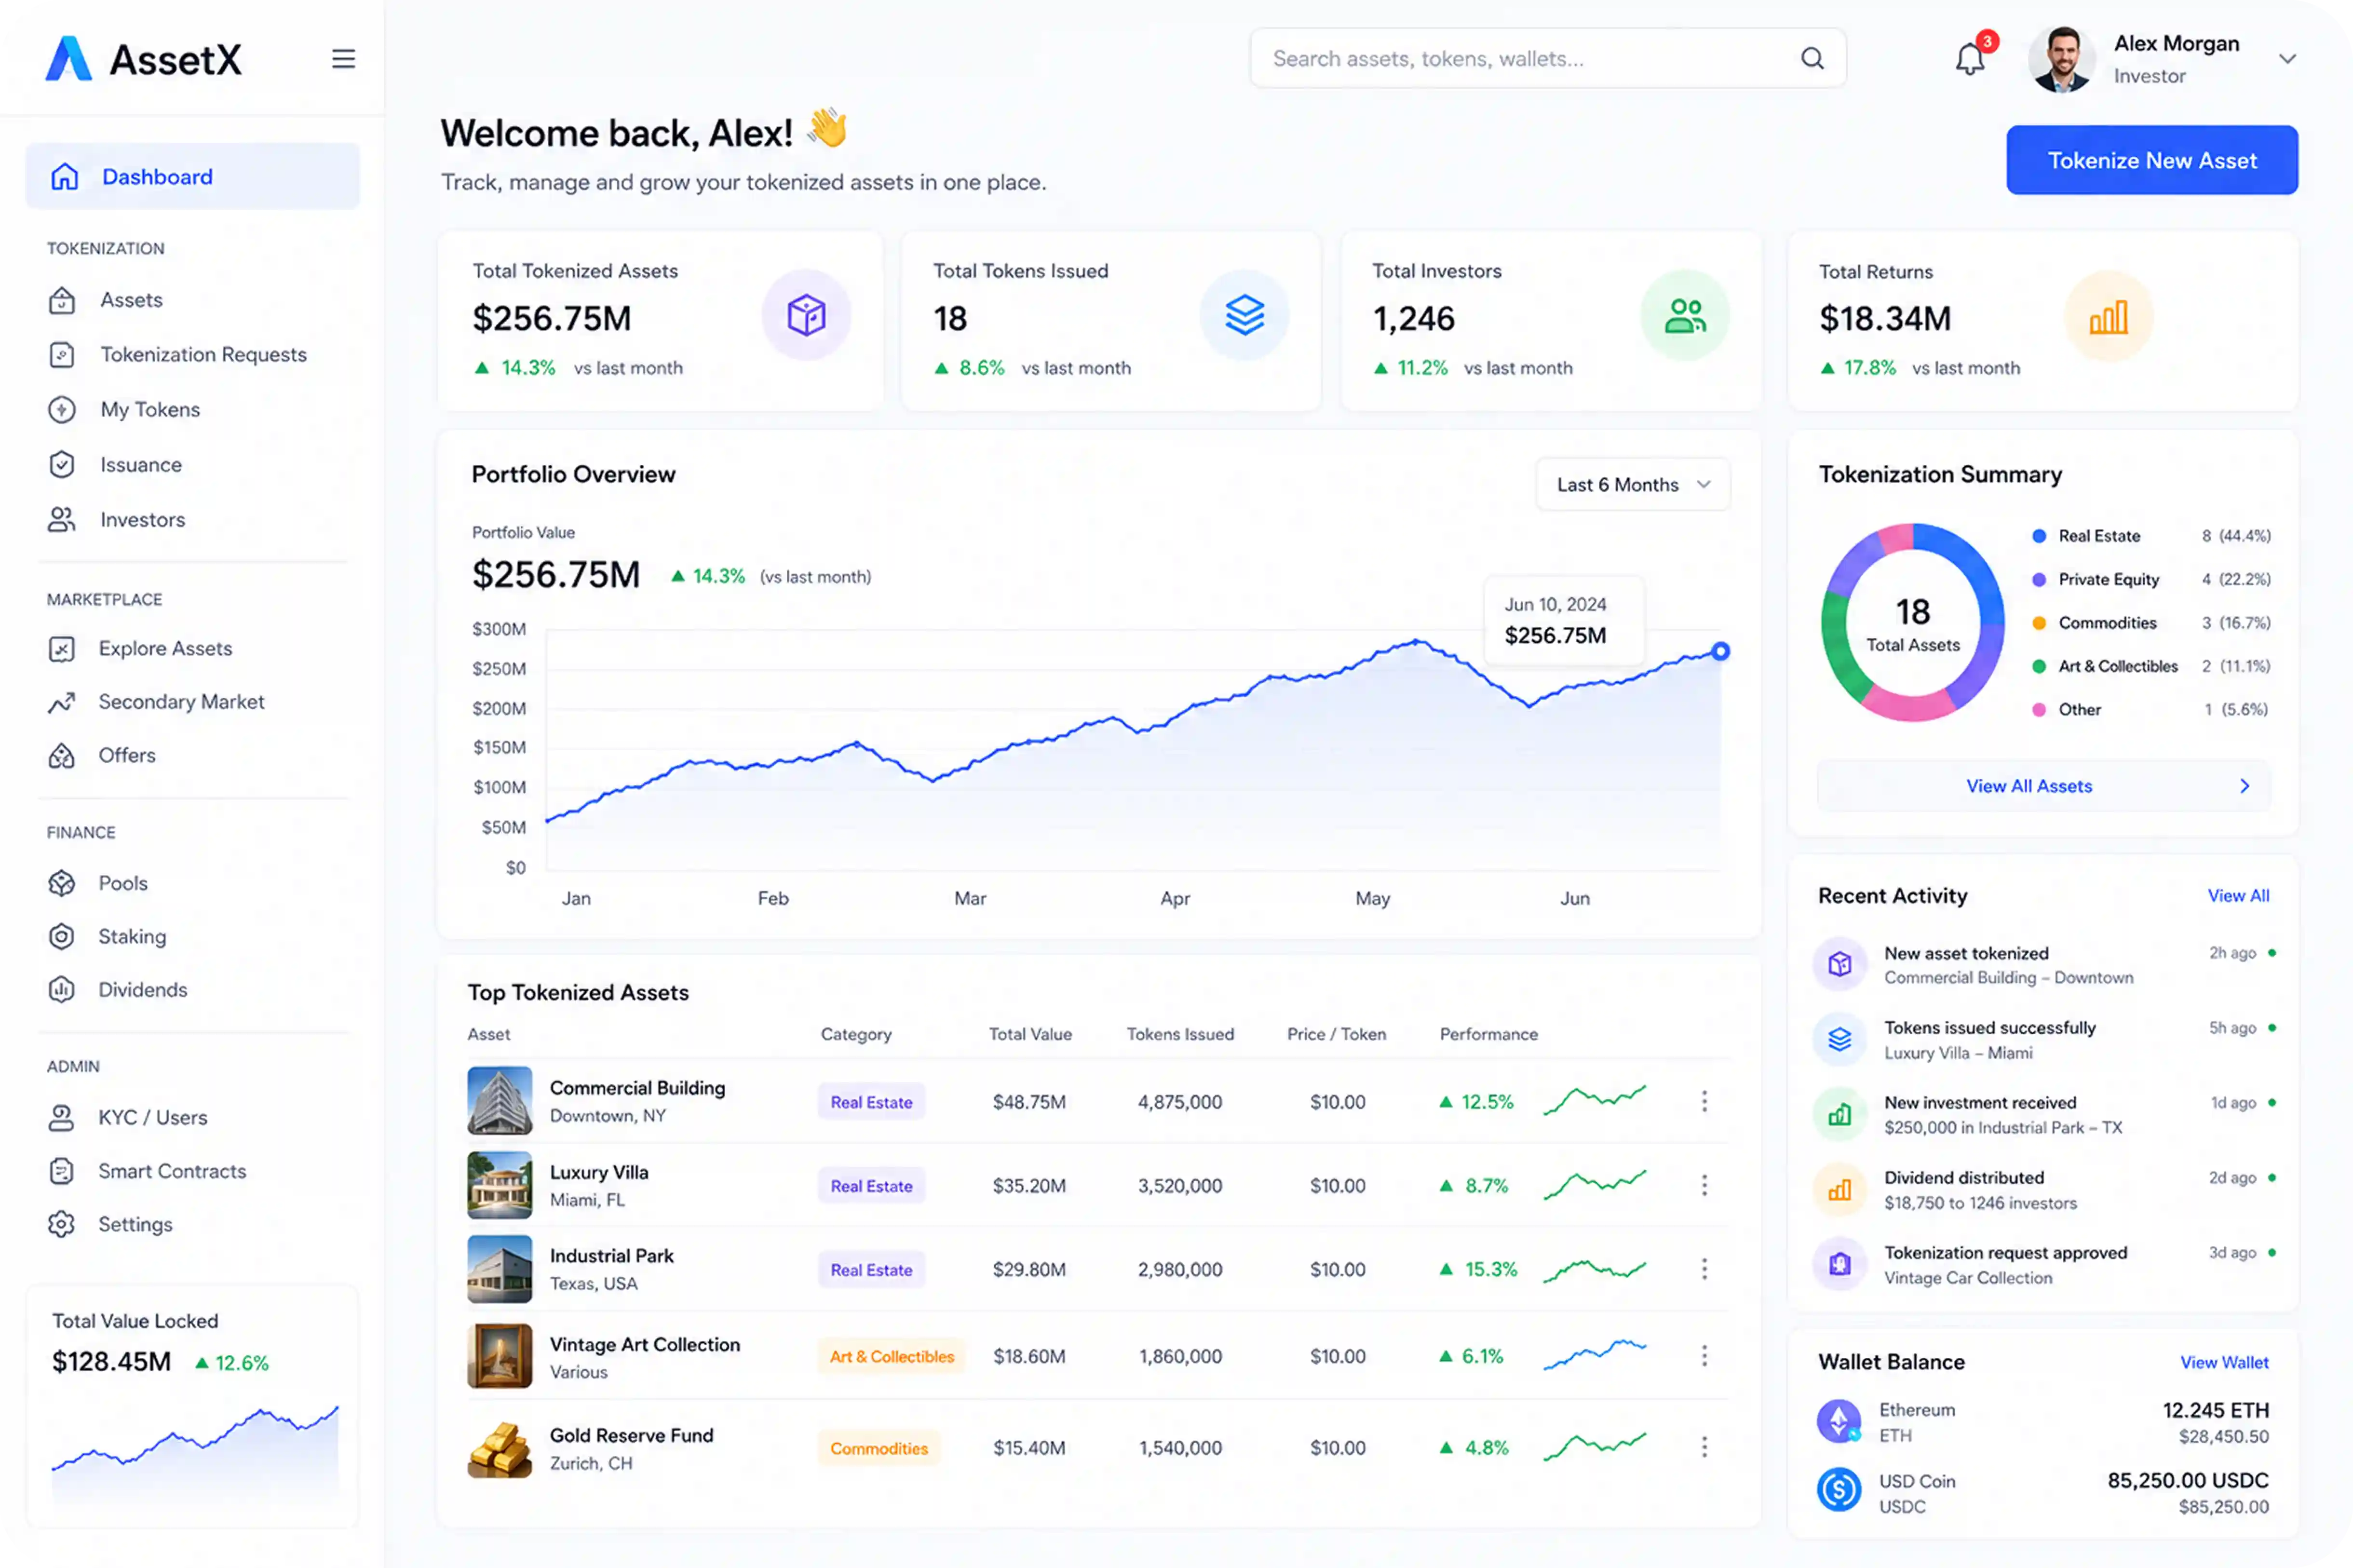Screen dimensions: 2353x1568
Task: Click the USD Coin wallet icon
Action: coord(1838,1491)
